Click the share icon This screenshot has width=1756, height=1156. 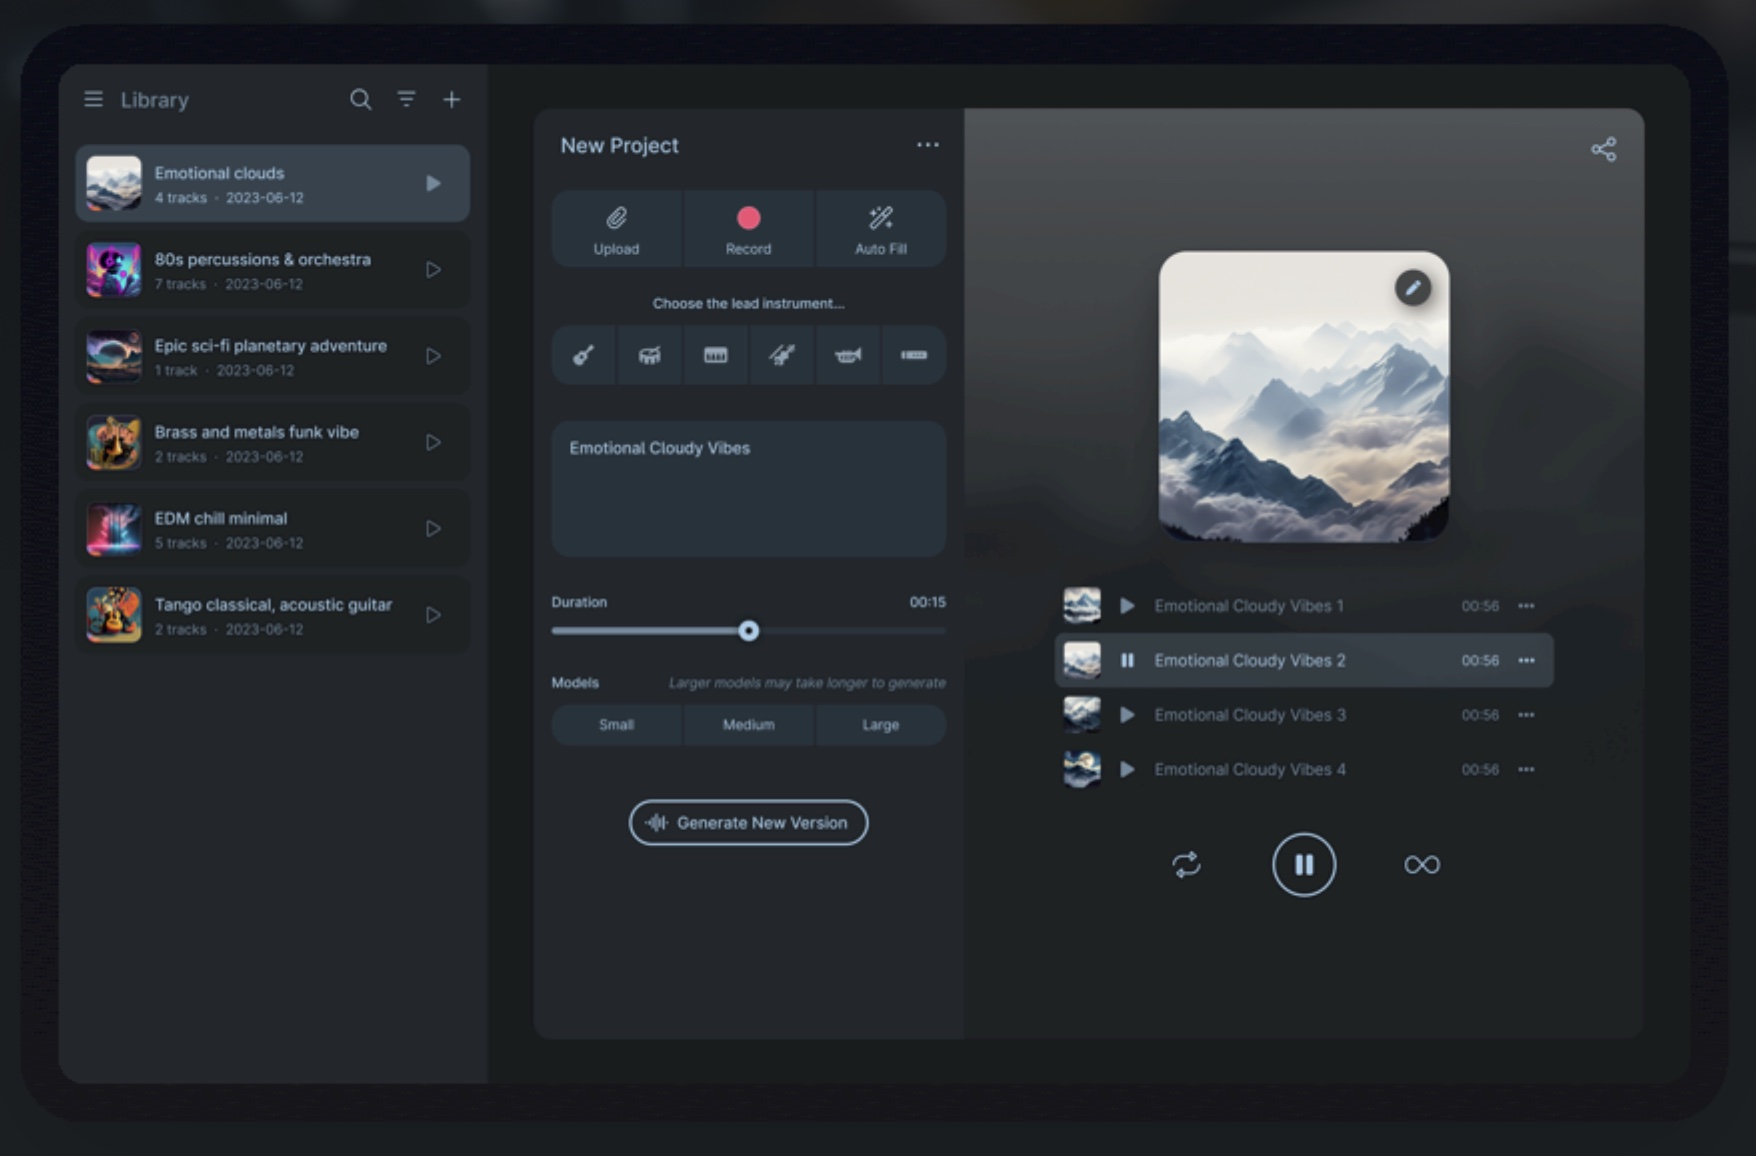[x=1603, y=150]
